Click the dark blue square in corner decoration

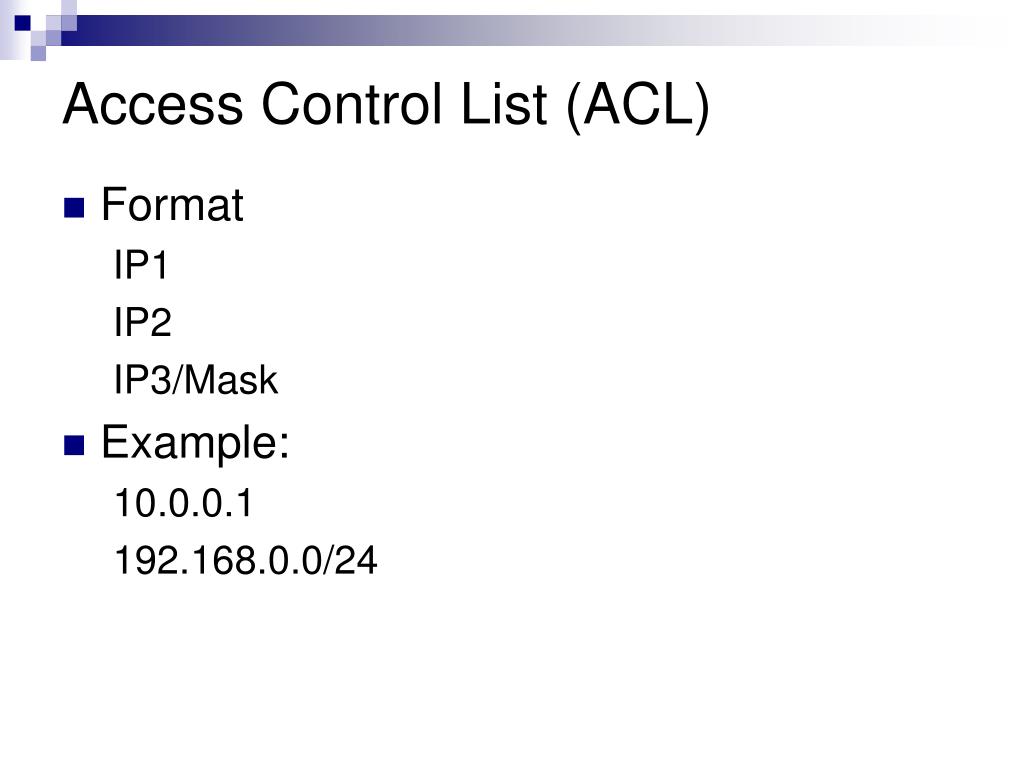click(x=23, y=23)
